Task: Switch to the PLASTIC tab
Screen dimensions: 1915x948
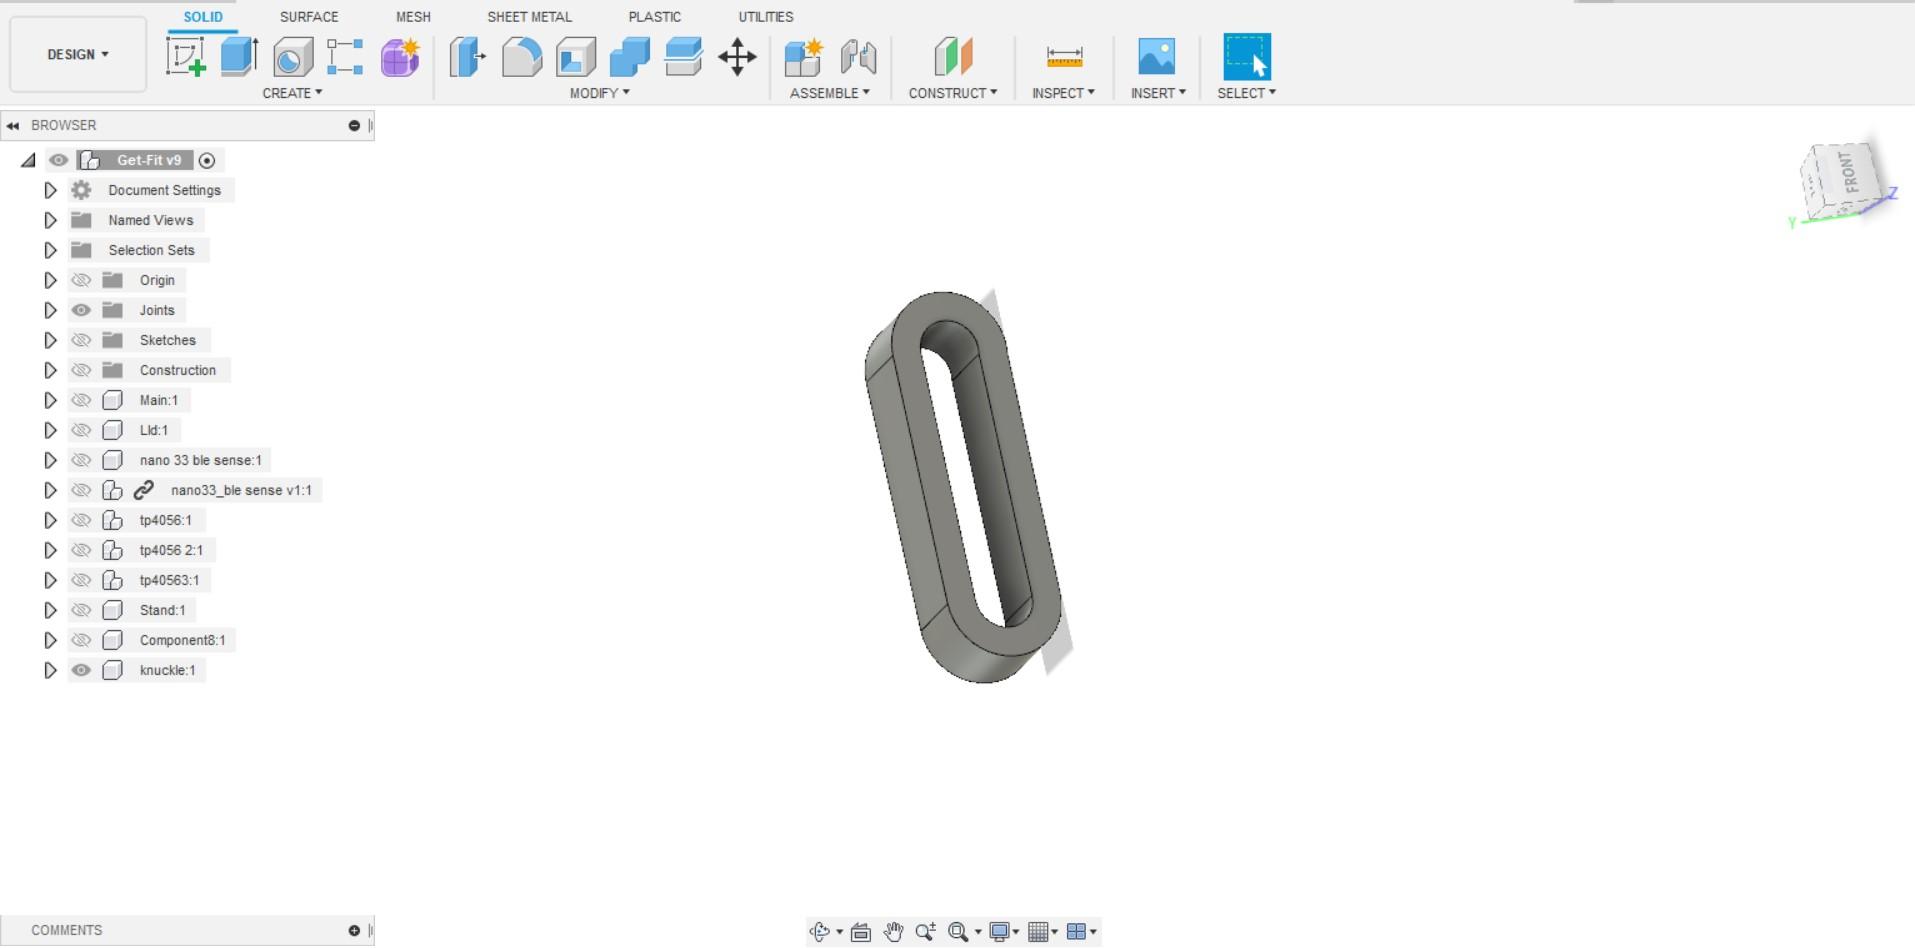Action: (655, 17)
